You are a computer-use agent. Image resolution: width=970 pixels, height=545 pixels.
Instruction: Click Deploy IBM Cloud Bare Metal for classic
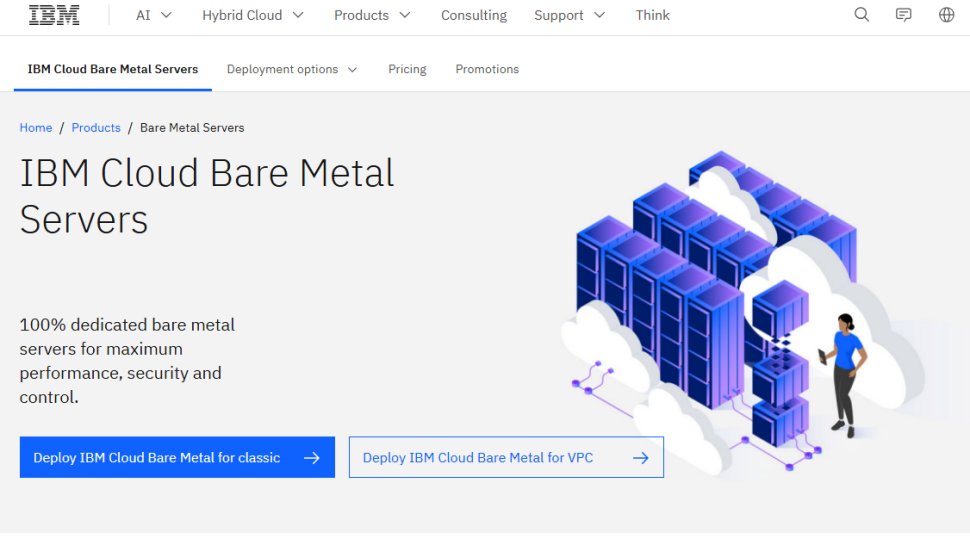tap(177, 457)
